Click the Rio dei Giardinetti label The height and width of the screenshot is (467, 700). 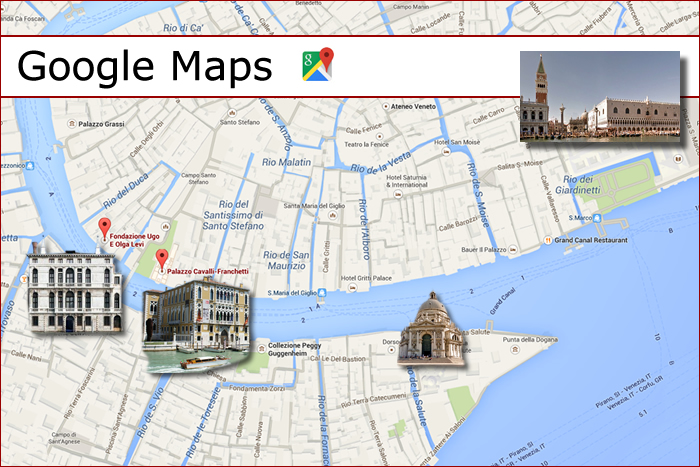pyautogui.click(x=578, y=184)
